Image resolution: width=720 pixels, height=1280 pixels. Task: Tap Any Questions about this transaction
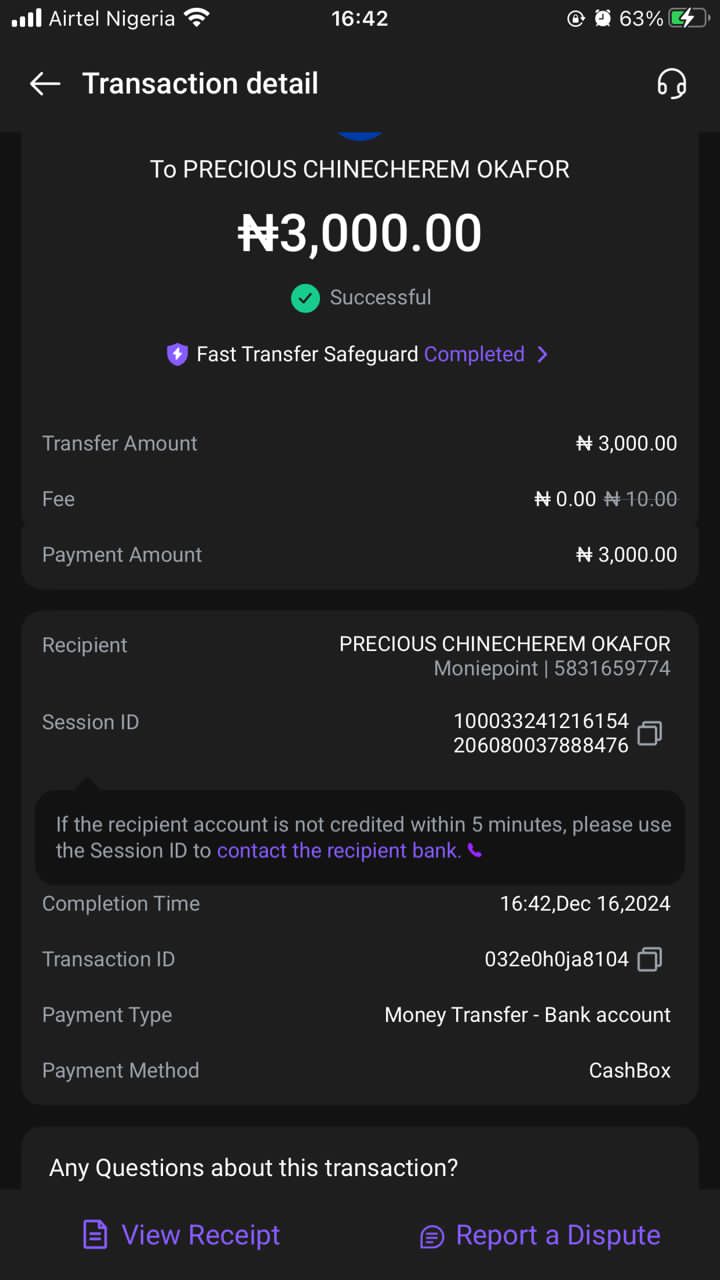pos(254,1167)
